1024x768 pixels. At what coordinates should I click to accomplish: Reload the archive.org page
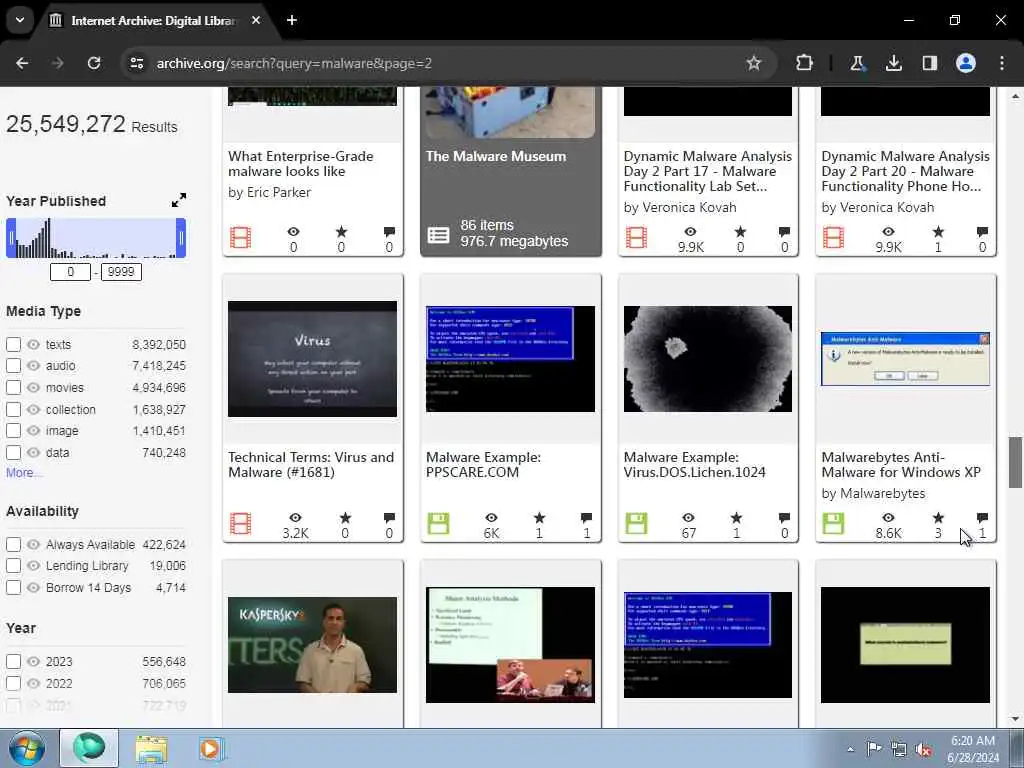click(x=94, y=63)
